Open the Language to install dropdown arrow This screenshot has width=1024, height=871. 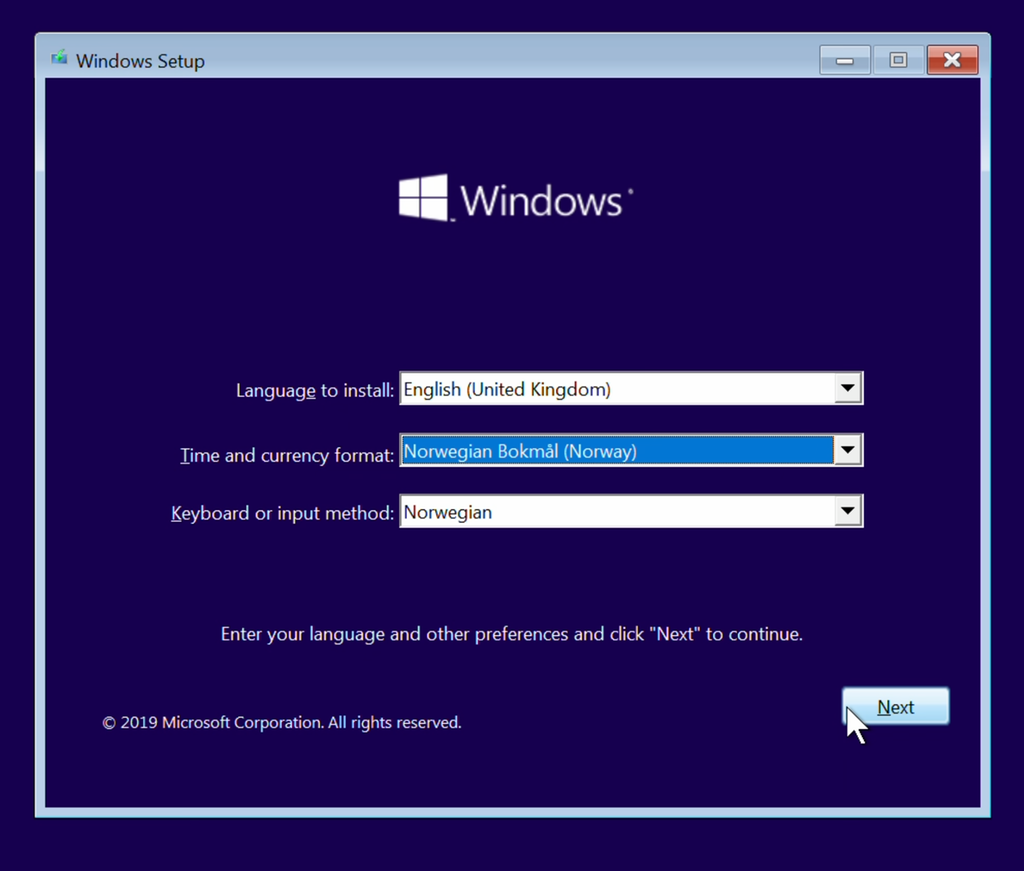pyautogui.click(x=848, y=388)
